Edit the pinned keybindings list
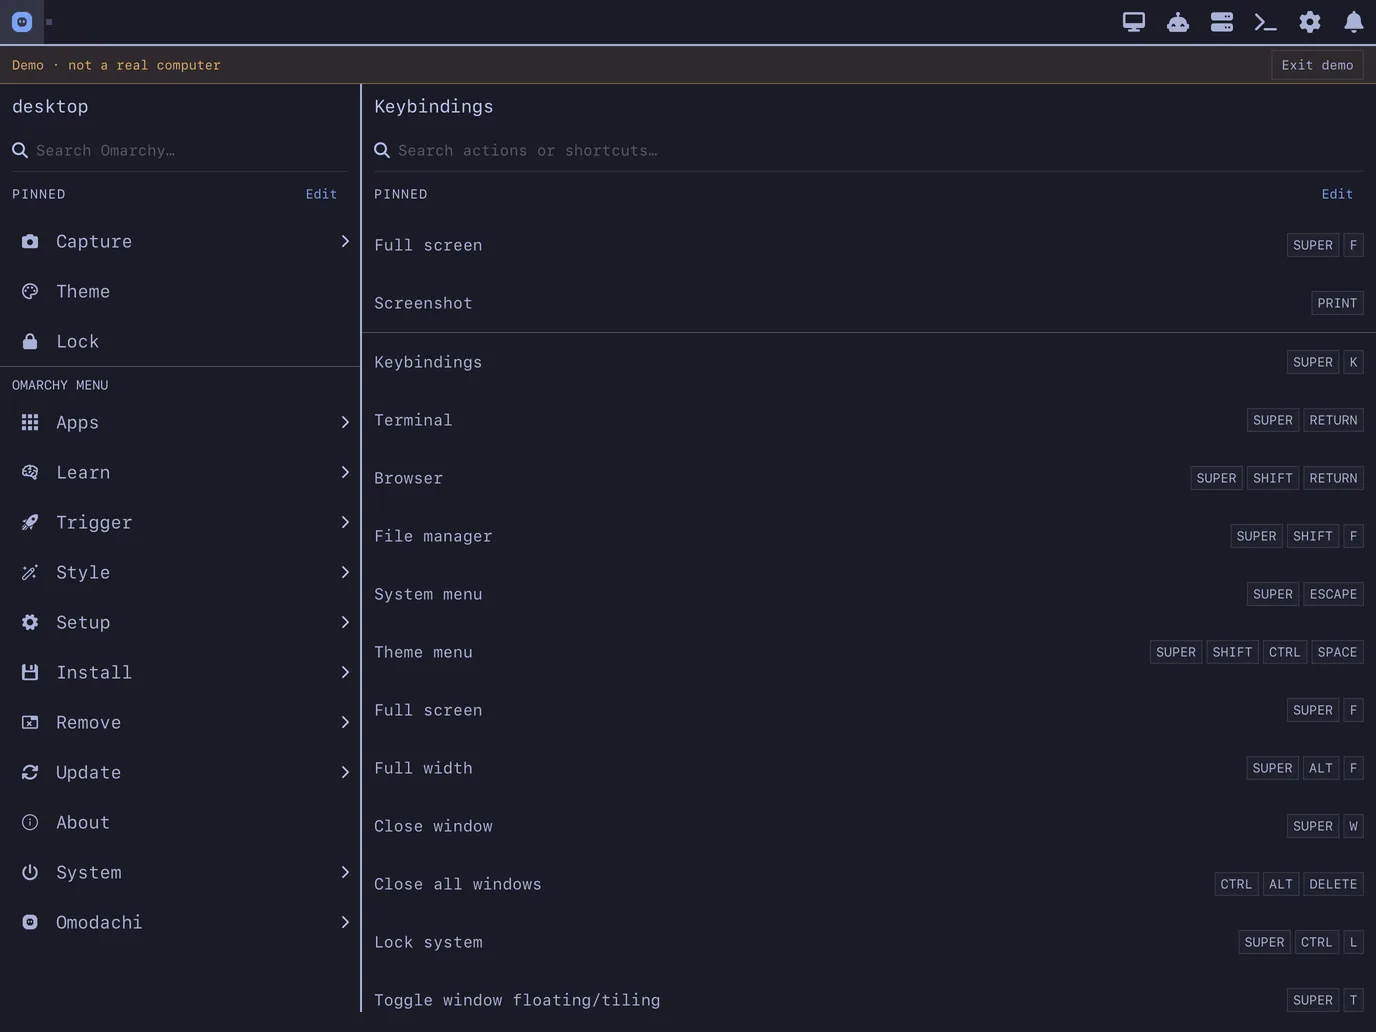The width and height of the screenshot is (1376, 1032). (1337, 194)
